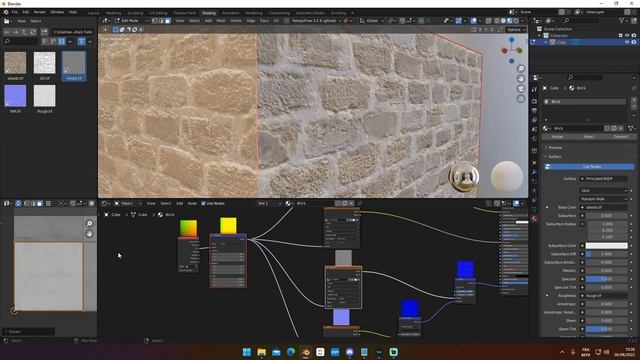Switch to solid viewport shading
This screenshot has width=640, height=360.
(x=503, y=21)
